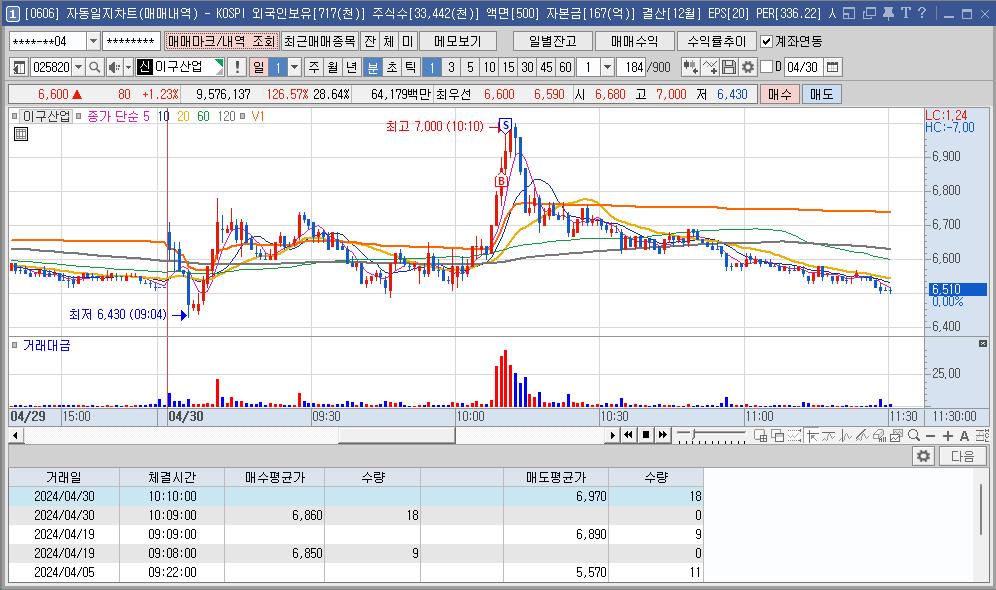The height and width of the screenshot is (590, 996).
Task: Click the 수익률추이 button
Action: click(x=717, y=41)
